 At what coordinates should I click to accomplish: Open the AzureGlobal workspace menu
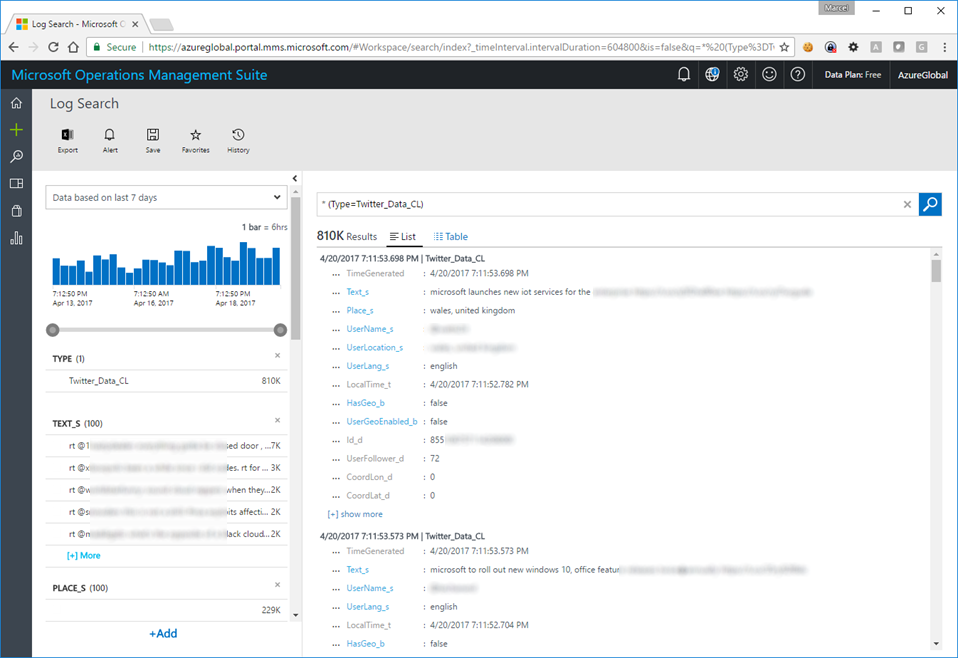click(923, 75)
